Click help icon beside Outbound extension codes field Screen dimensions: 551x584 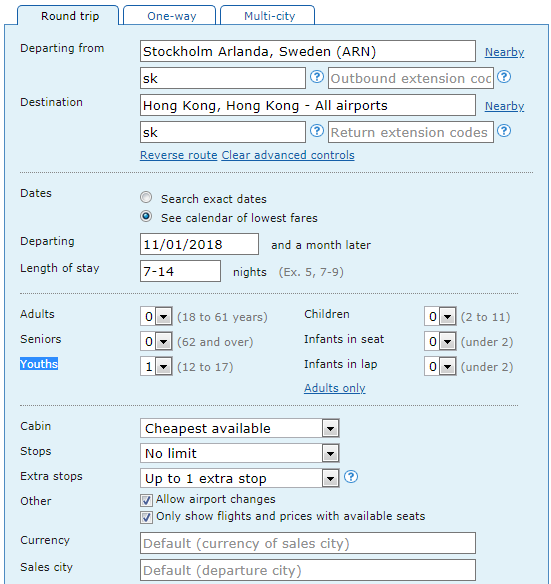(504, 77)
